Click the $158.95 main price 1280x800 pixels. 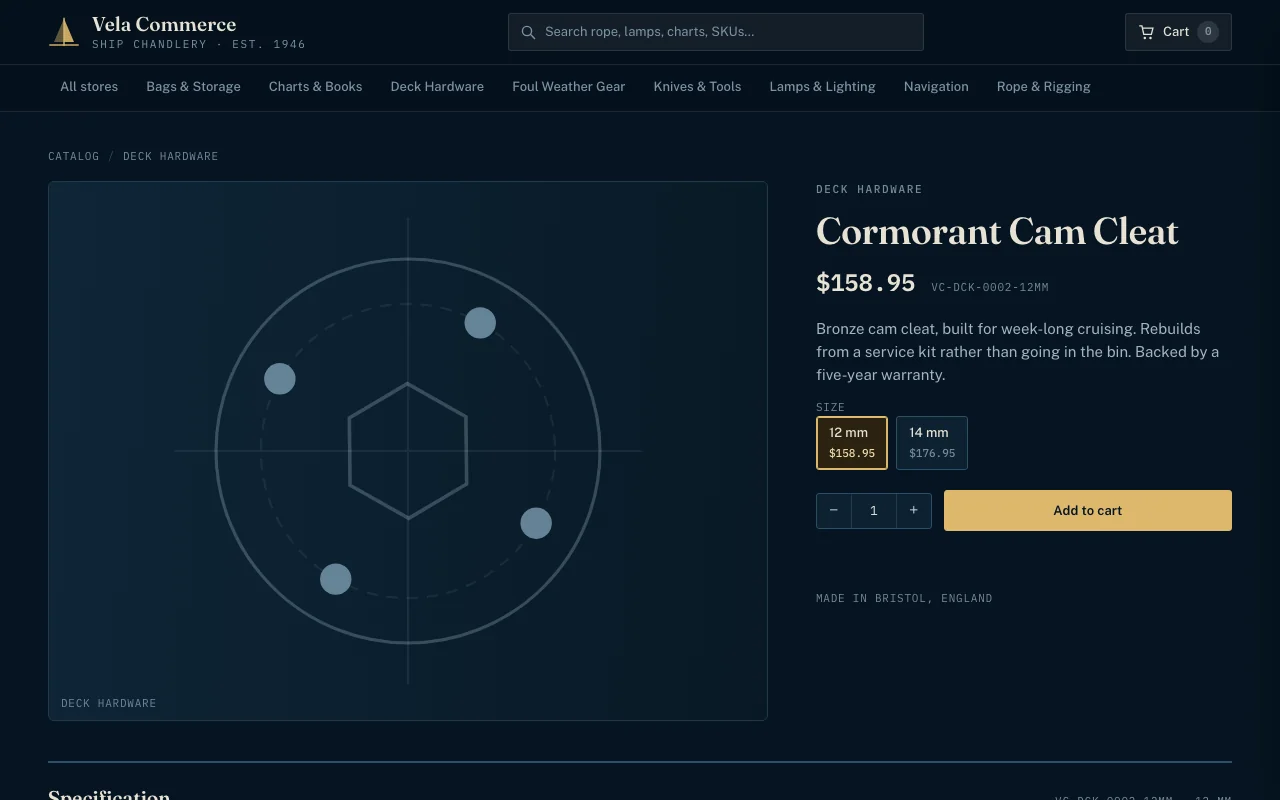pos(865,283)
